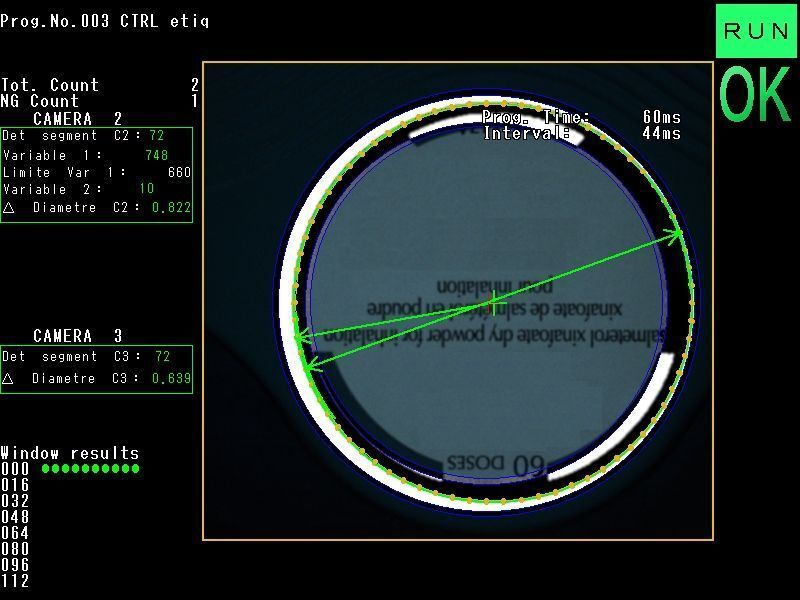The width and height of the screenshot is (800, 600).
Task: Click the Window results row 112
Action: 15,581
